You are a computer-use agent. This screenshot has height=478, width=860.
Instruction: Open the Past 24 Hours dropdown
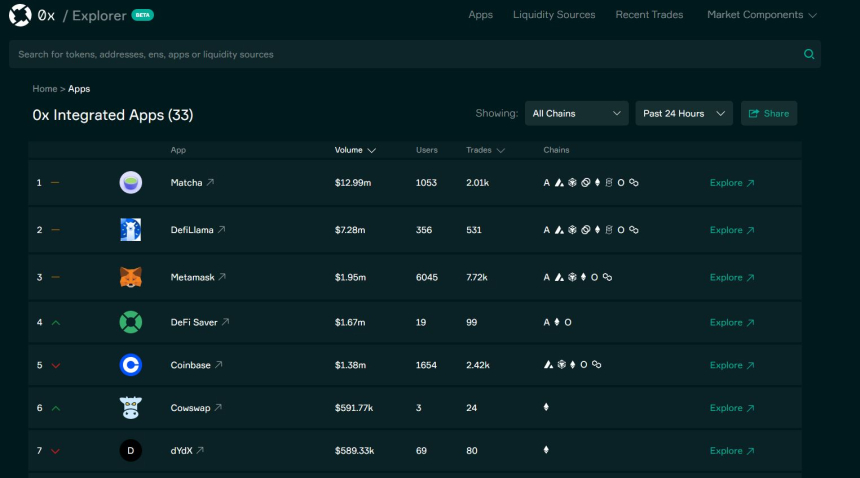[683, 114]
